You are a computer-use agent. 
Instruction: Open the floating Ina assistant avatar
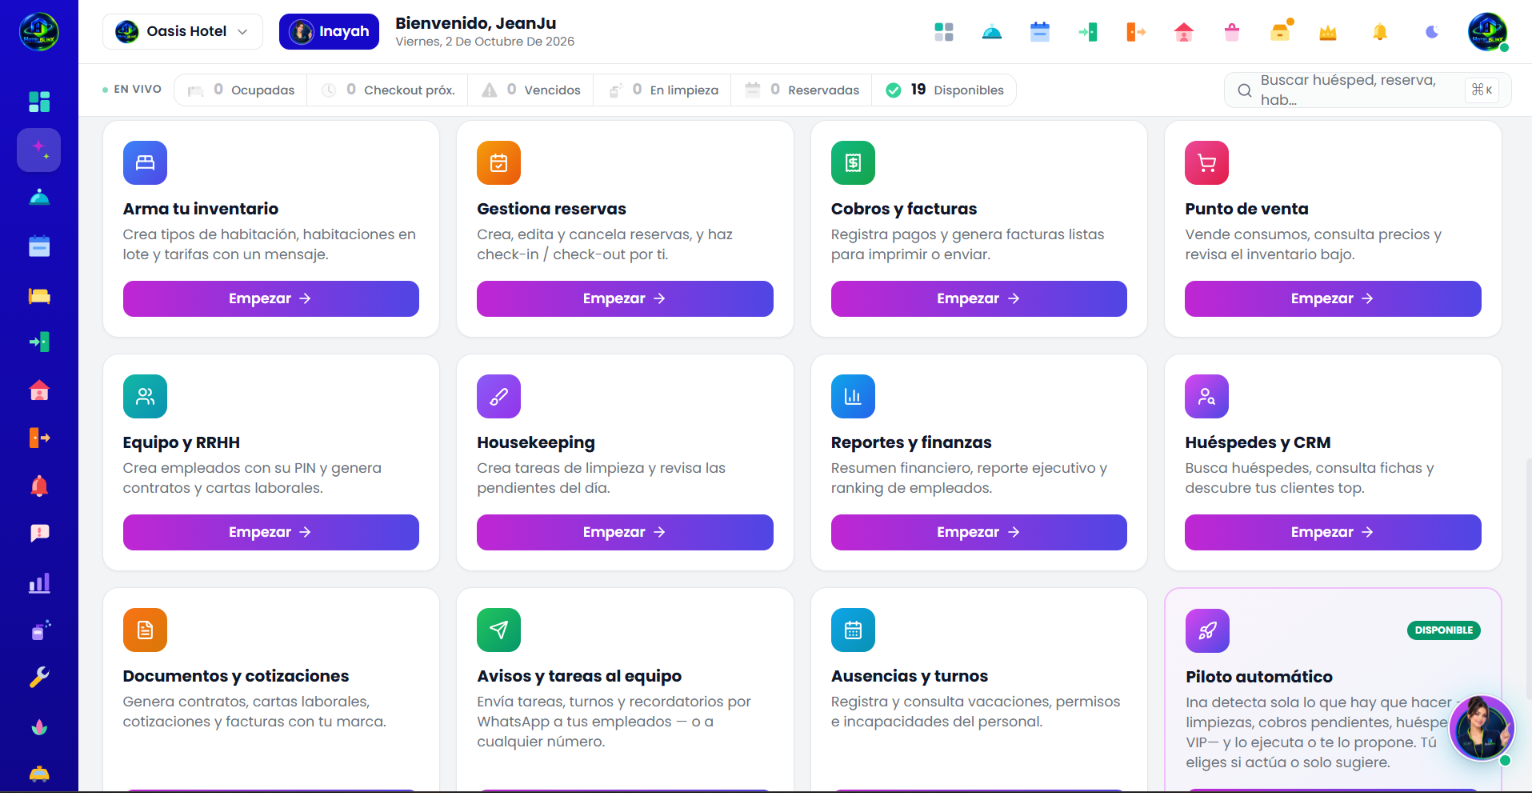[x=1482, y=727]
